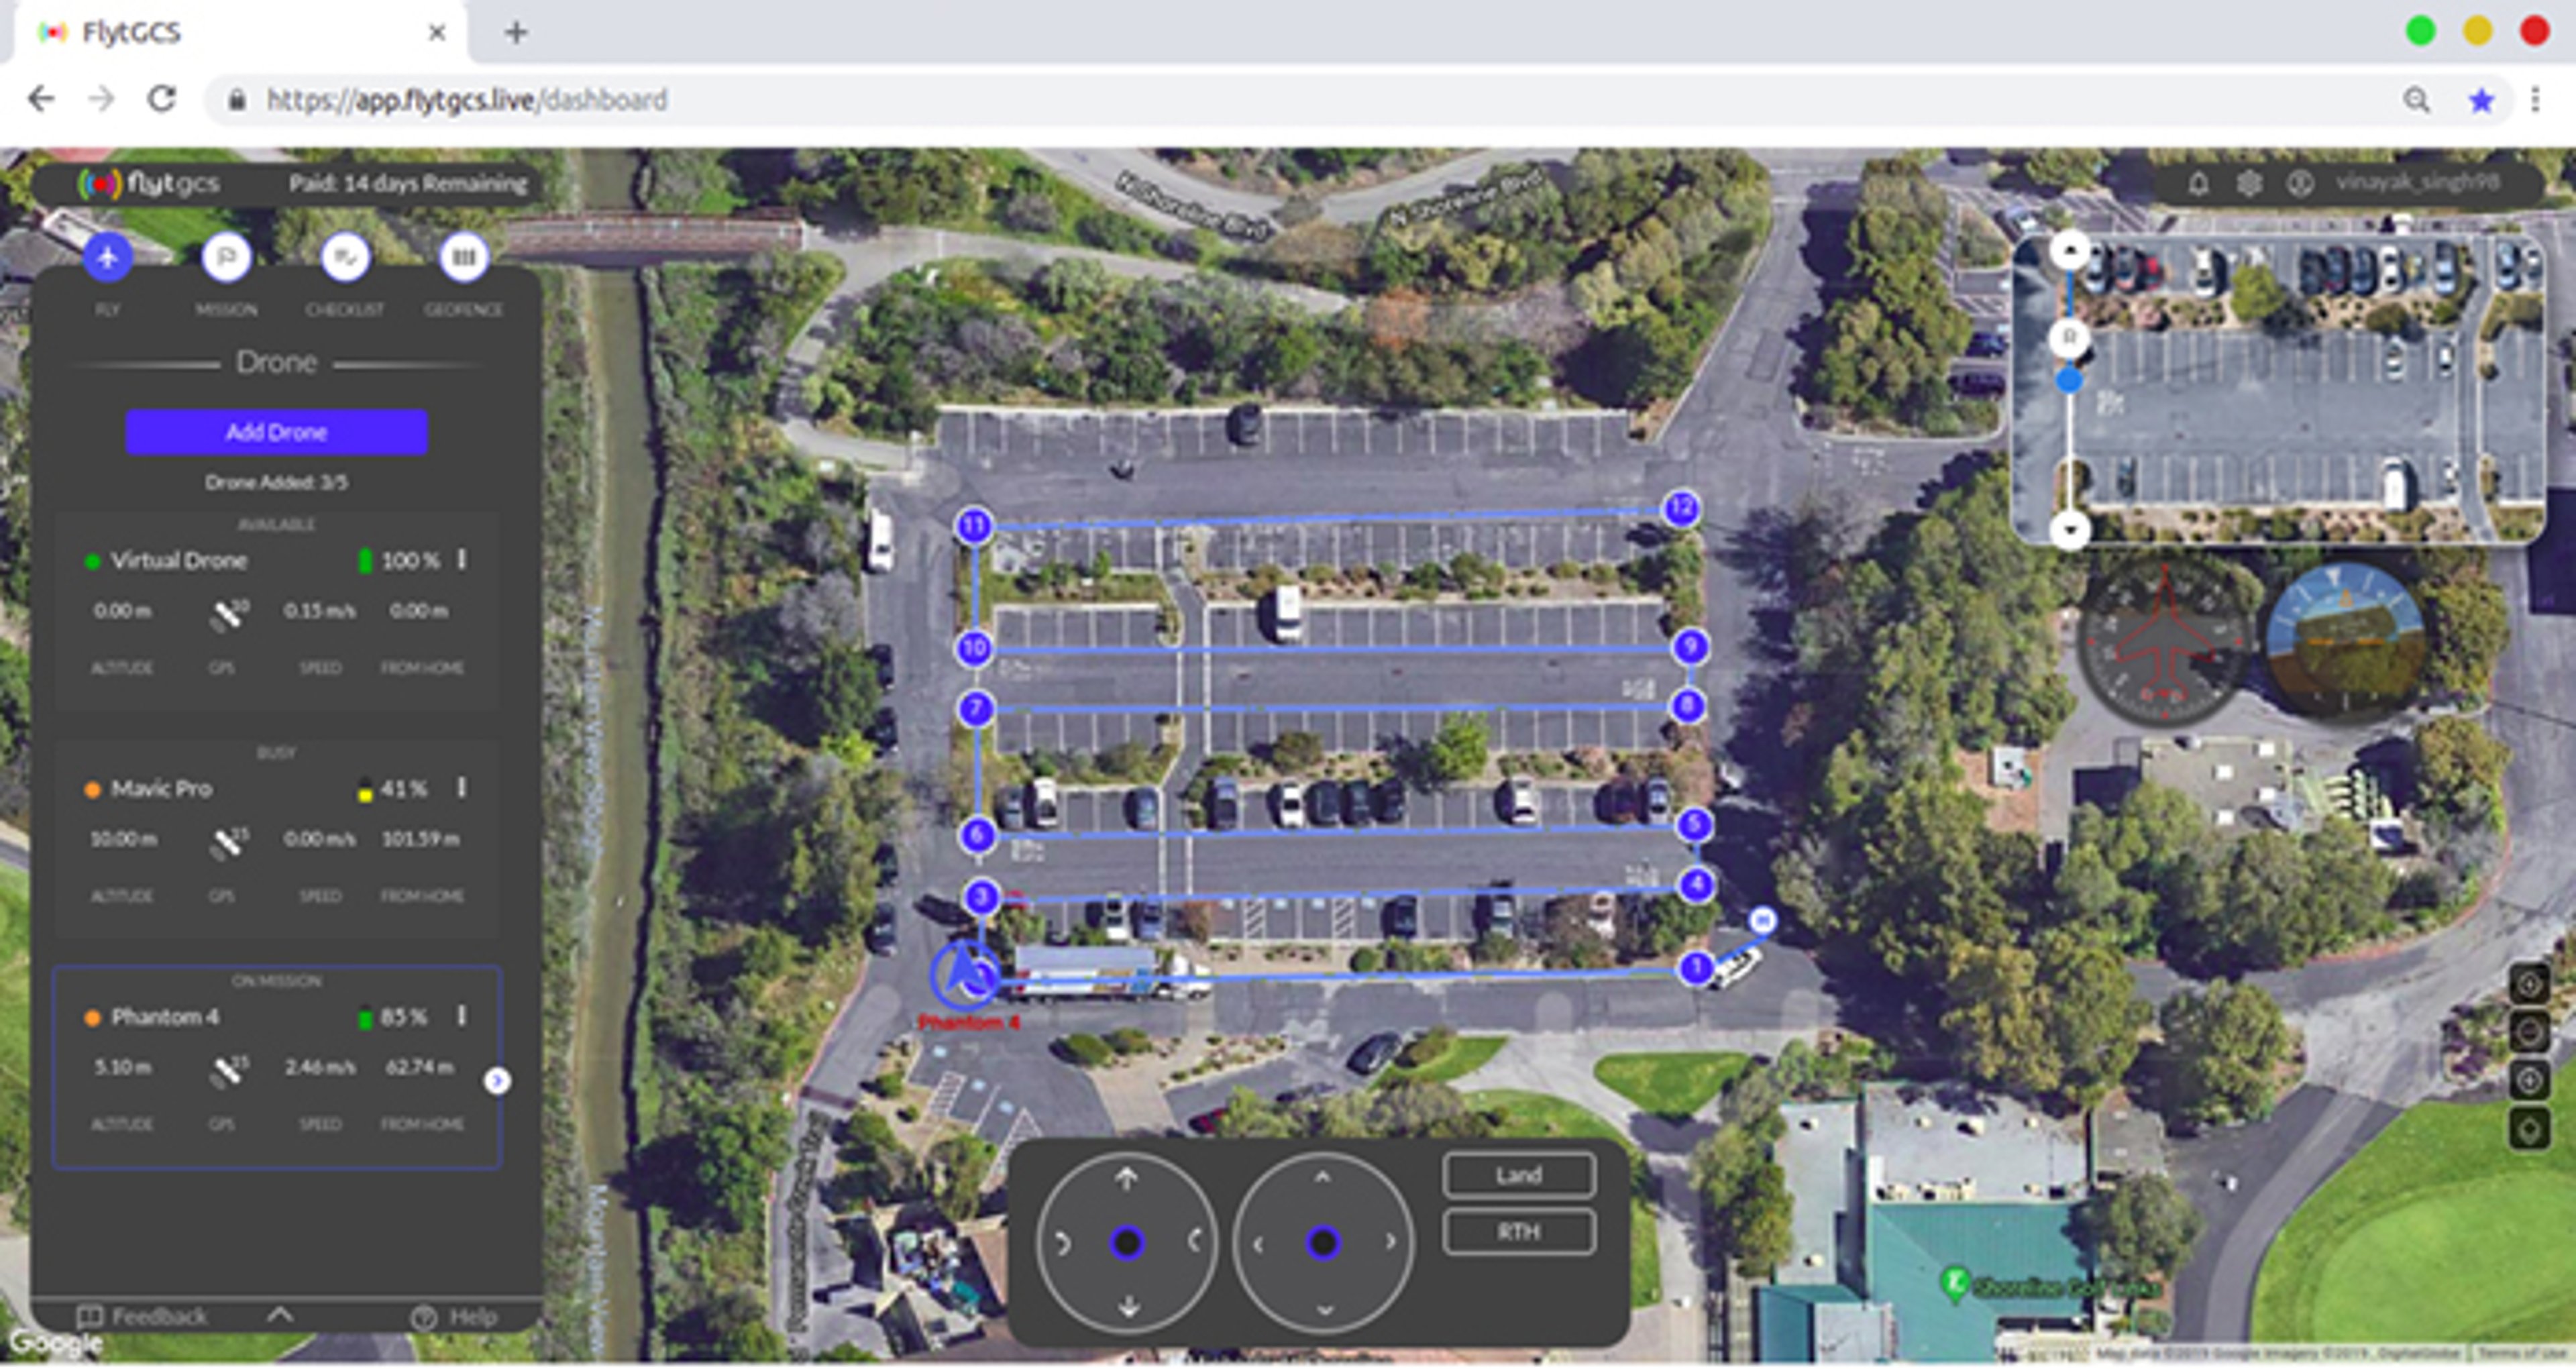Click the Mavic Pro battery icon
This screenshot has height=1369, width=2576.
pyautogui.click(x=365, y=789)
